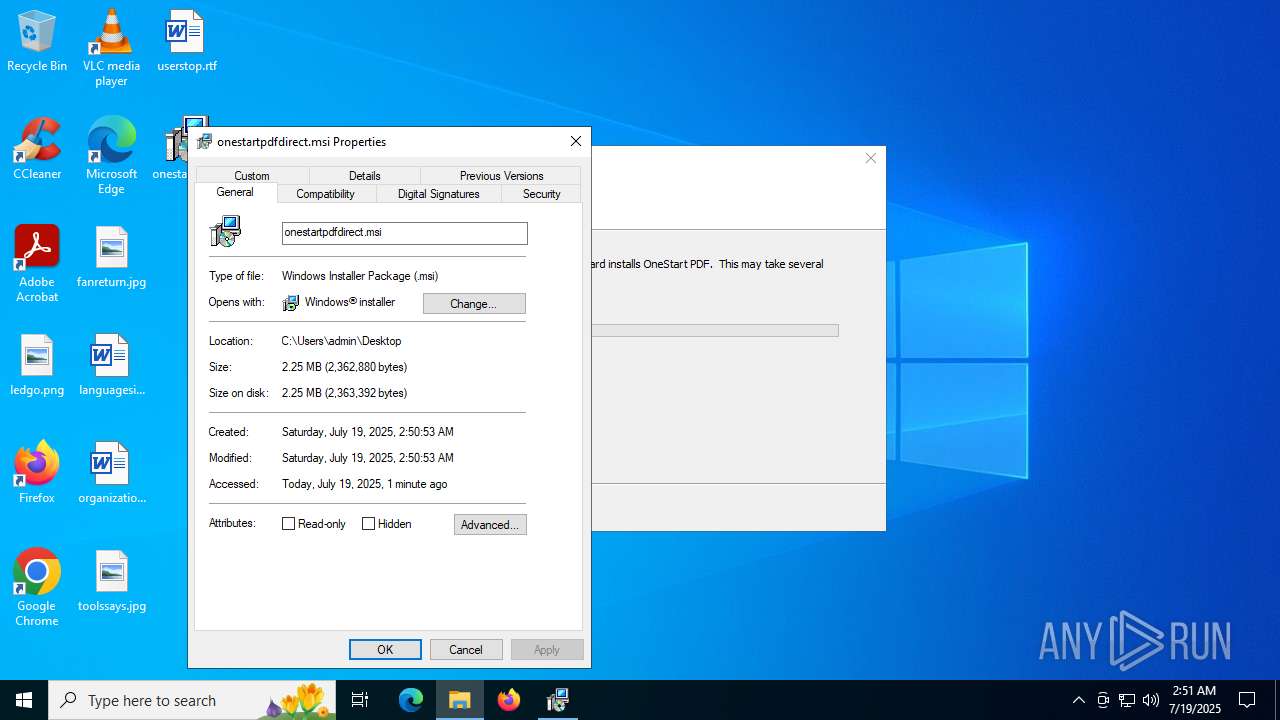Click the taskbar clock and date
Viewport: 1280px width, 720px height.
tap(1193, 700)
